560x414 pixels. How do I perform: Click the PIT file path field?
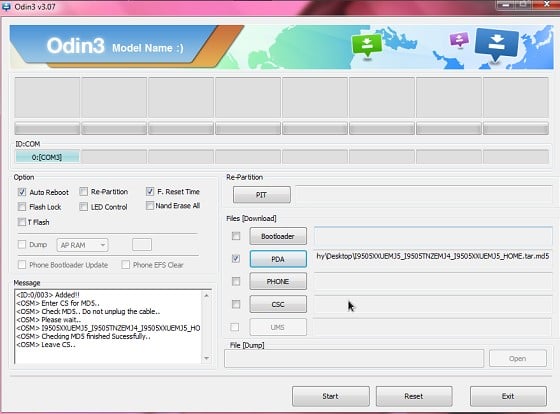pyautogui.click(x=424, y=195)
